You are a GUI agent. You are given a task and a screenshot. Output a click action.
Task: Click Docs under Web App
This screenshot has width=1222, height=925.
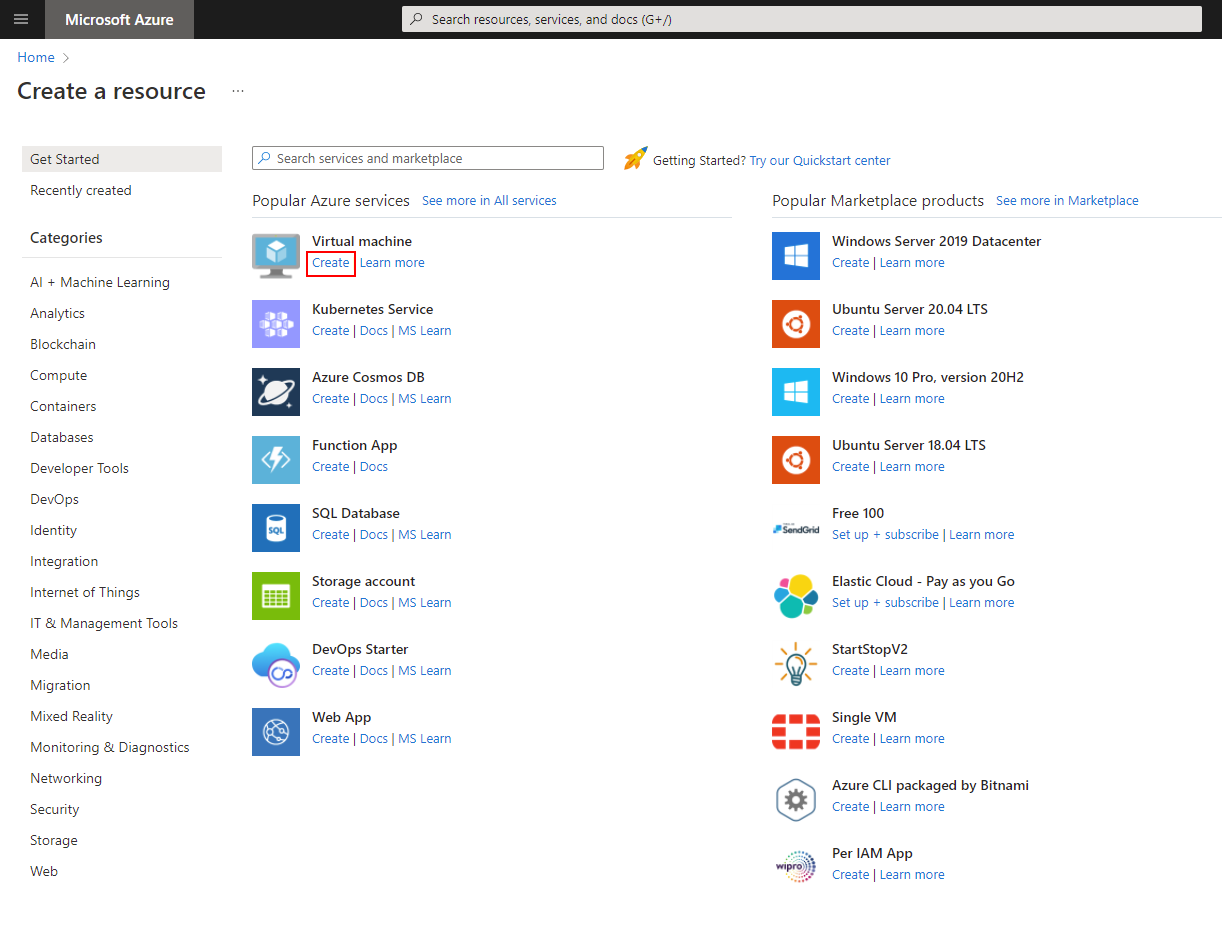pos(374,739)
